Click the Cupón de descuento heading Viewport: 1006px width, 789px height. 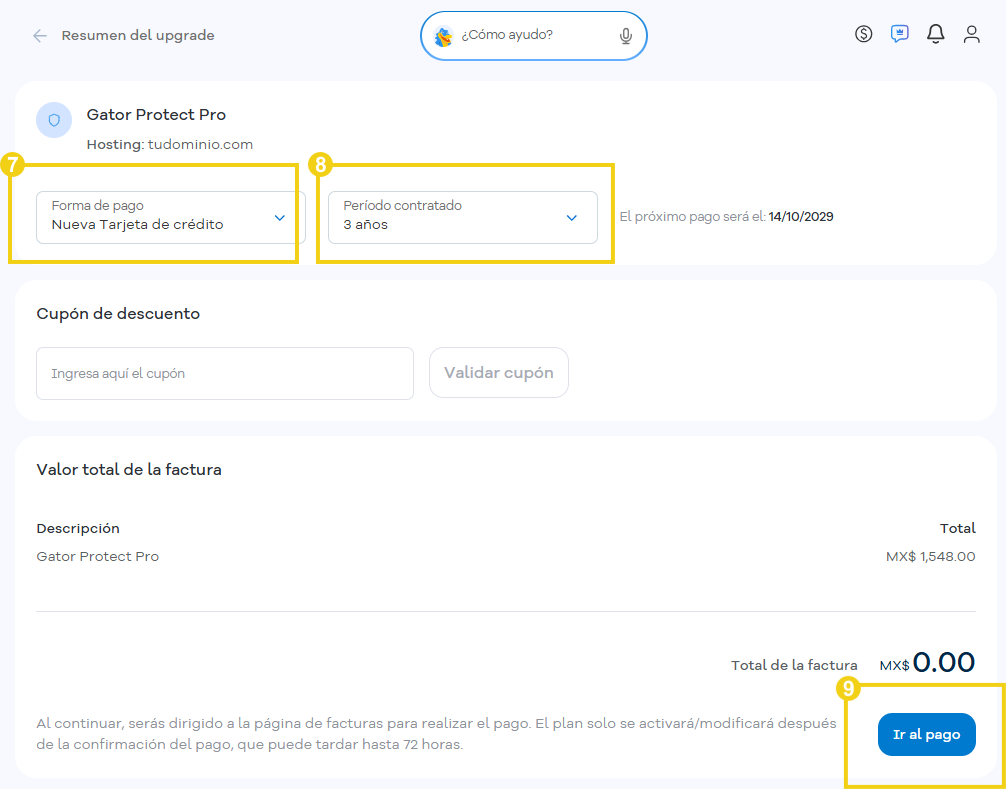point(118,314)
